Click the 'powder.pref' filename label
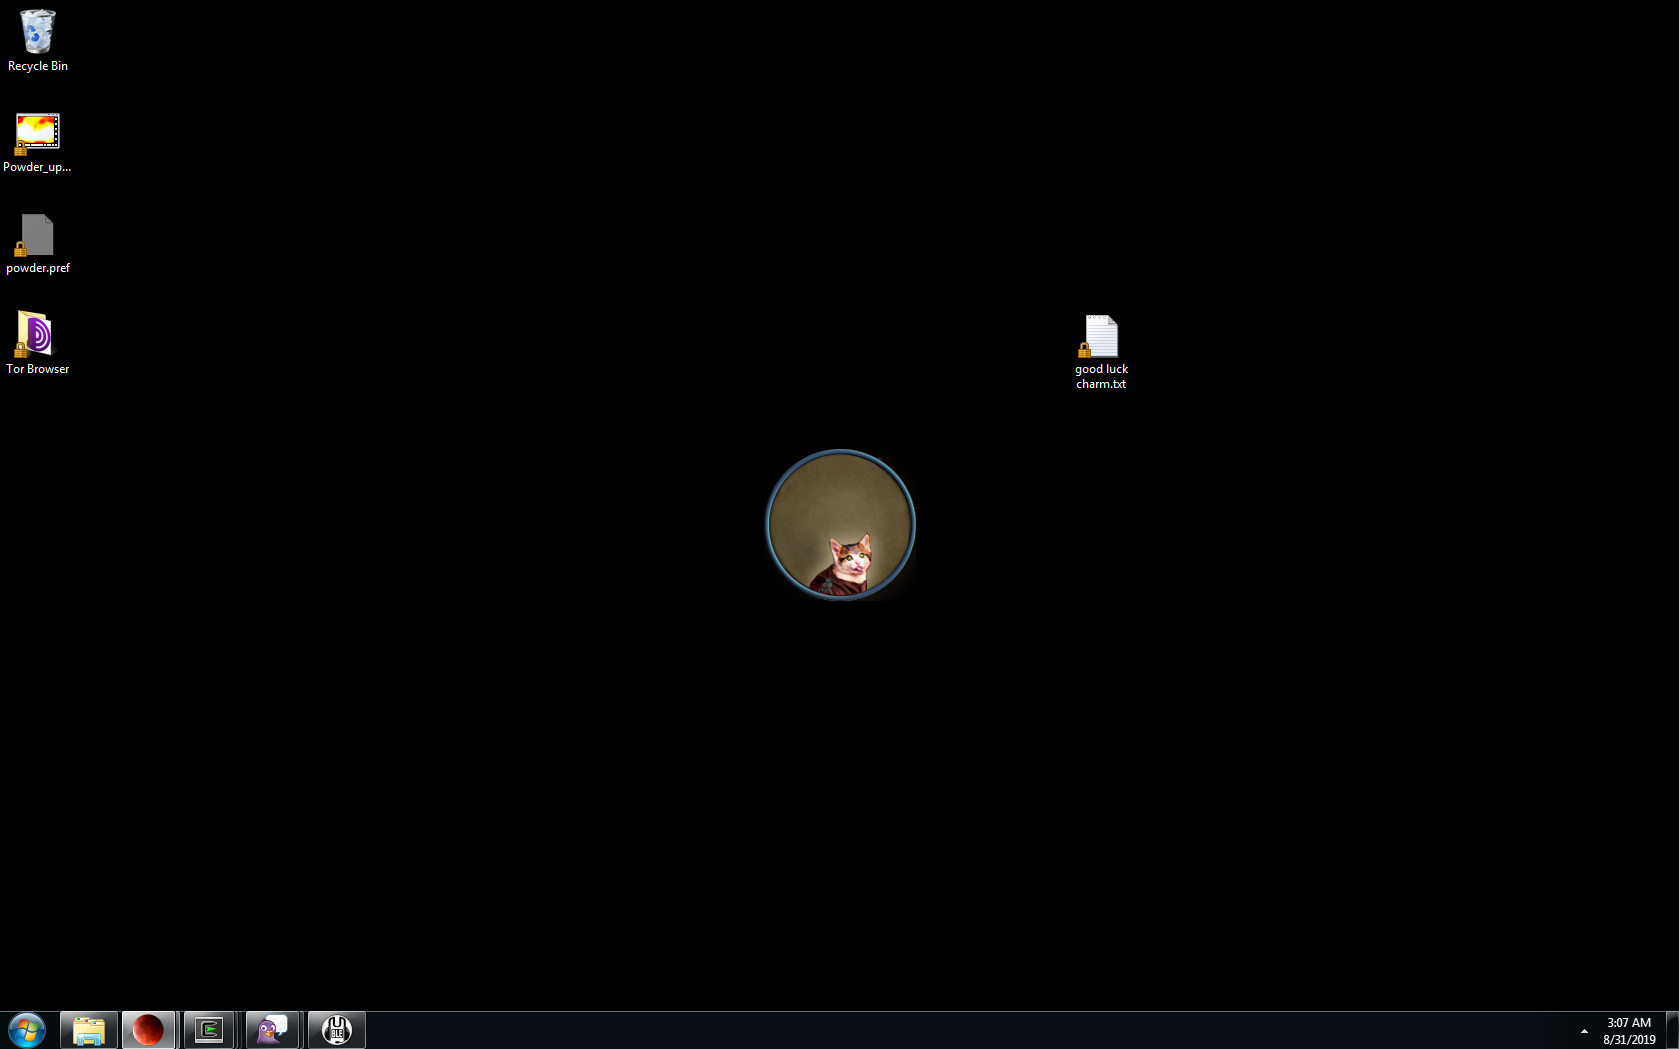The image size is (1679, 1049). click(38, 268)
